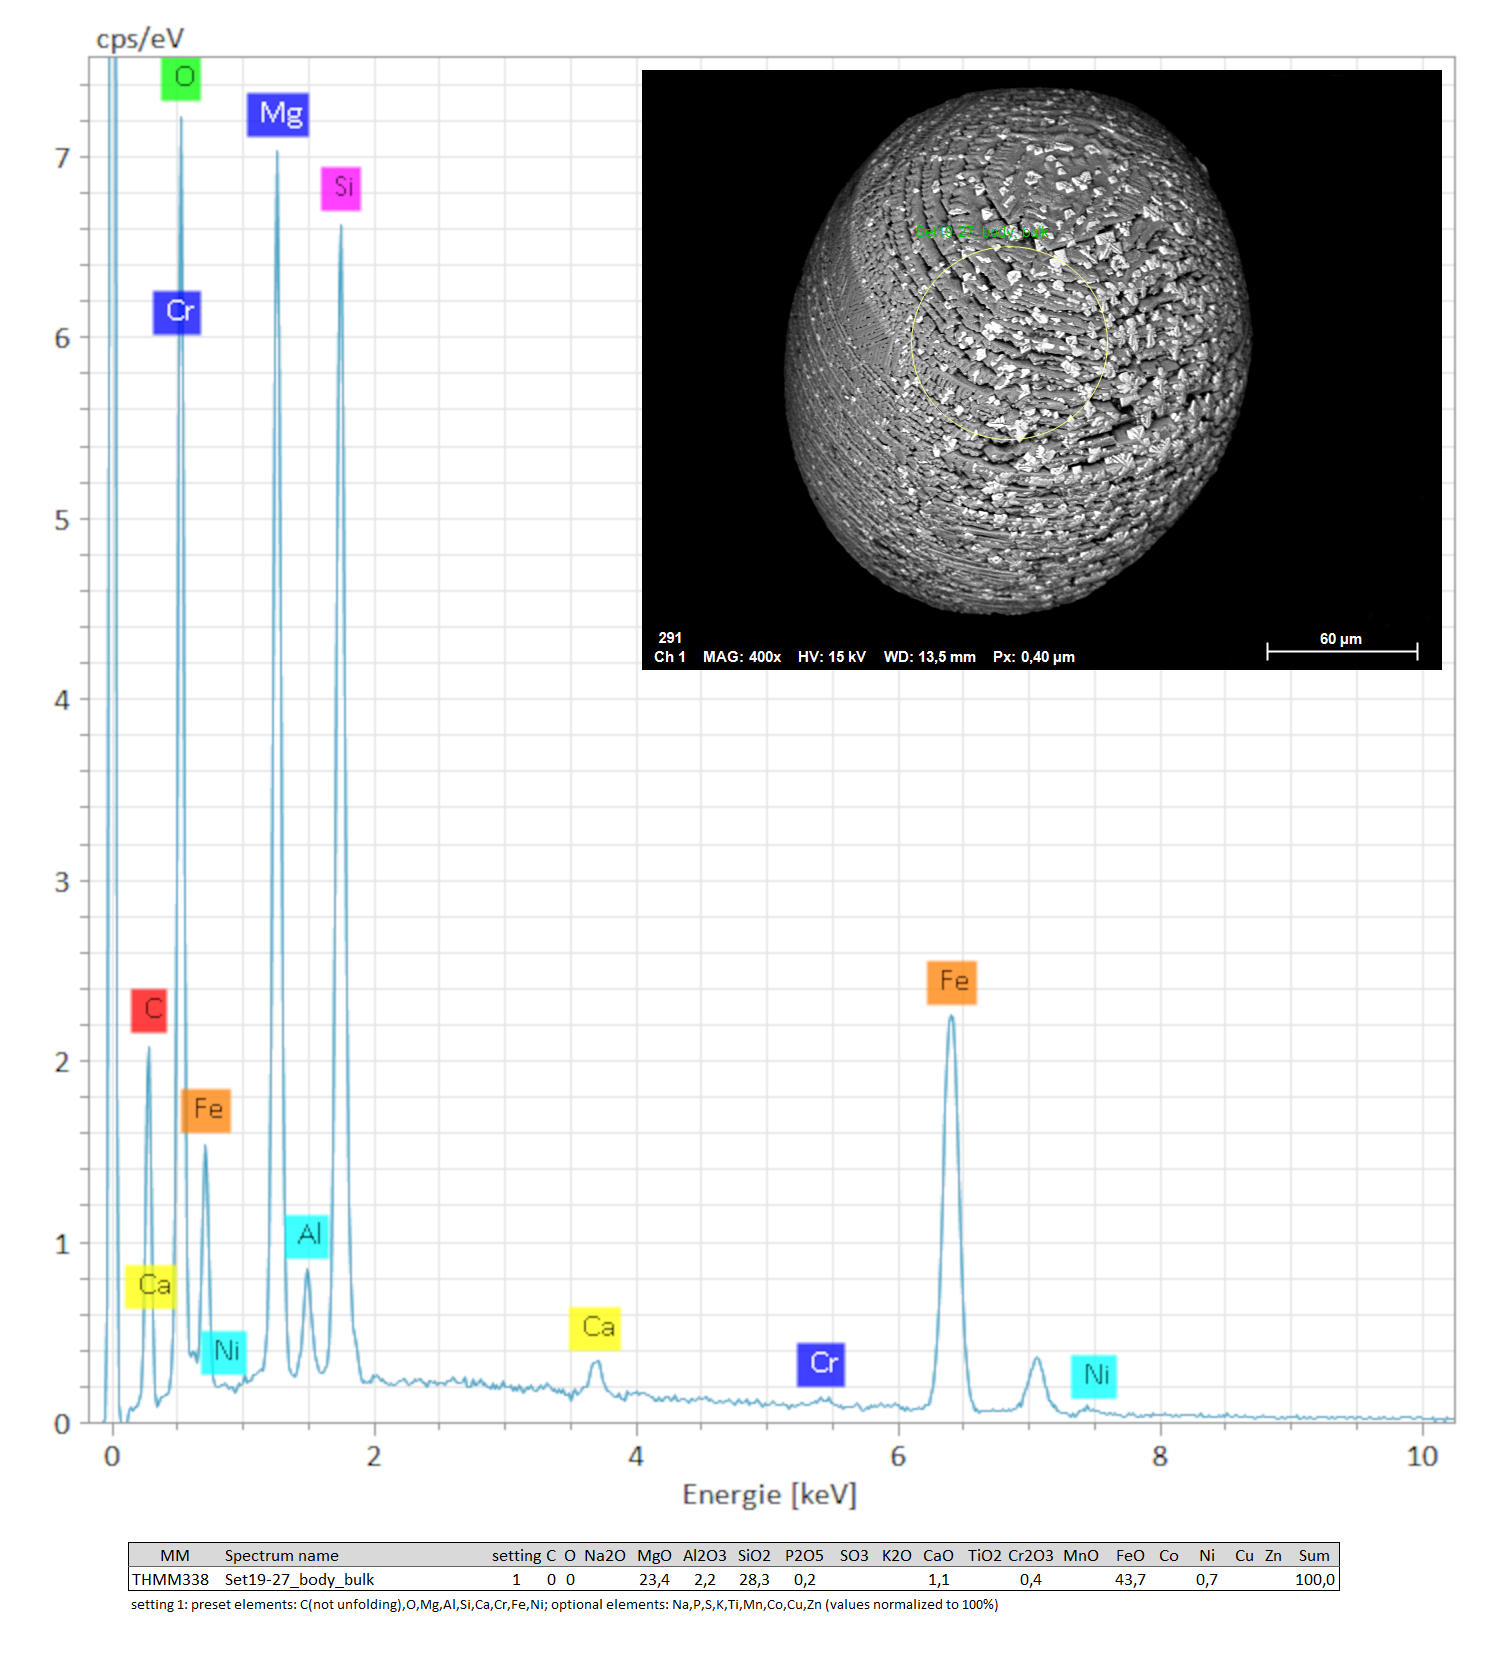This screenshot has height=1659, width=1486.
Task: Click the Ca label near 3.7 keV
Action: pyautogui.click(x=595, y=1328)
